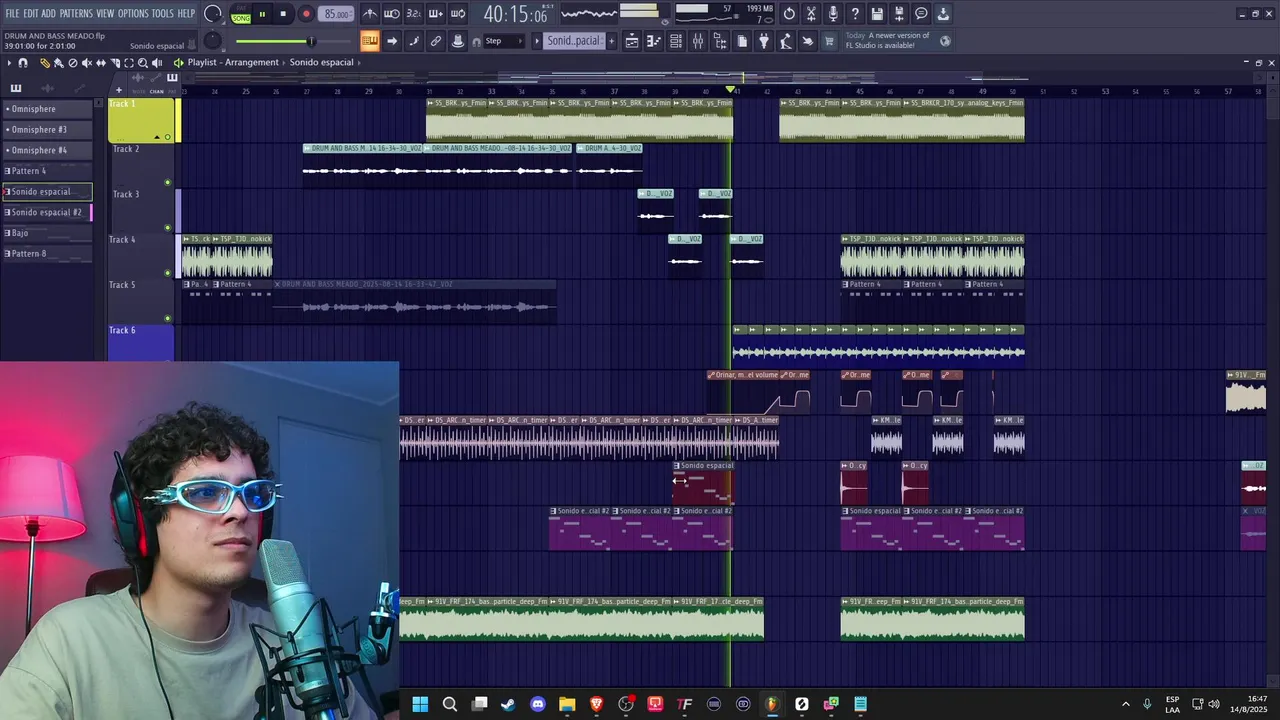The width and height of the screenshot is (1280, 720).
Task: Toggle loop recording button
Action: click(458, 14)
